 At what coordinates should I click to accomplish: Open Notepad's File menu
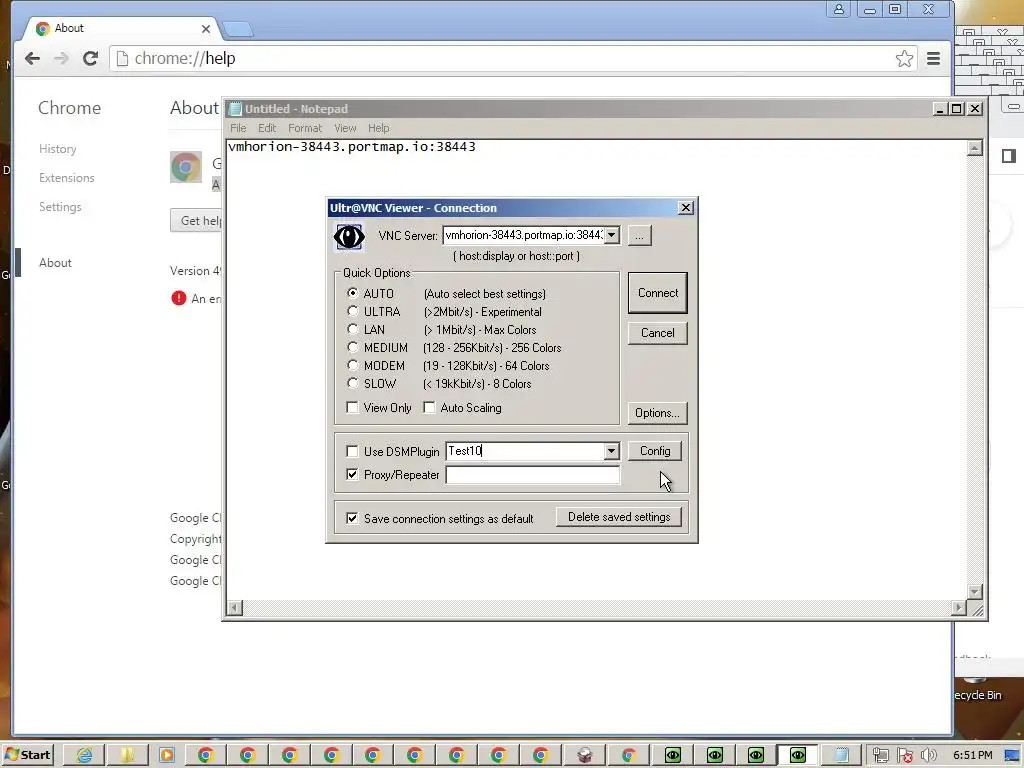[238, 128]
